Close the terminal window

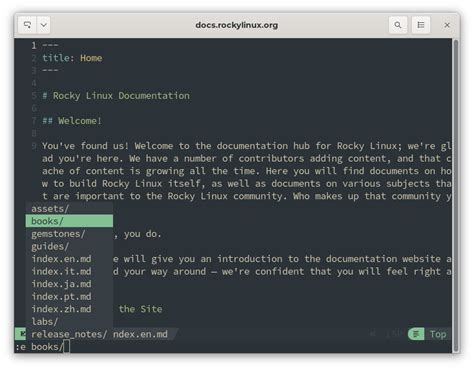[447, 25]
